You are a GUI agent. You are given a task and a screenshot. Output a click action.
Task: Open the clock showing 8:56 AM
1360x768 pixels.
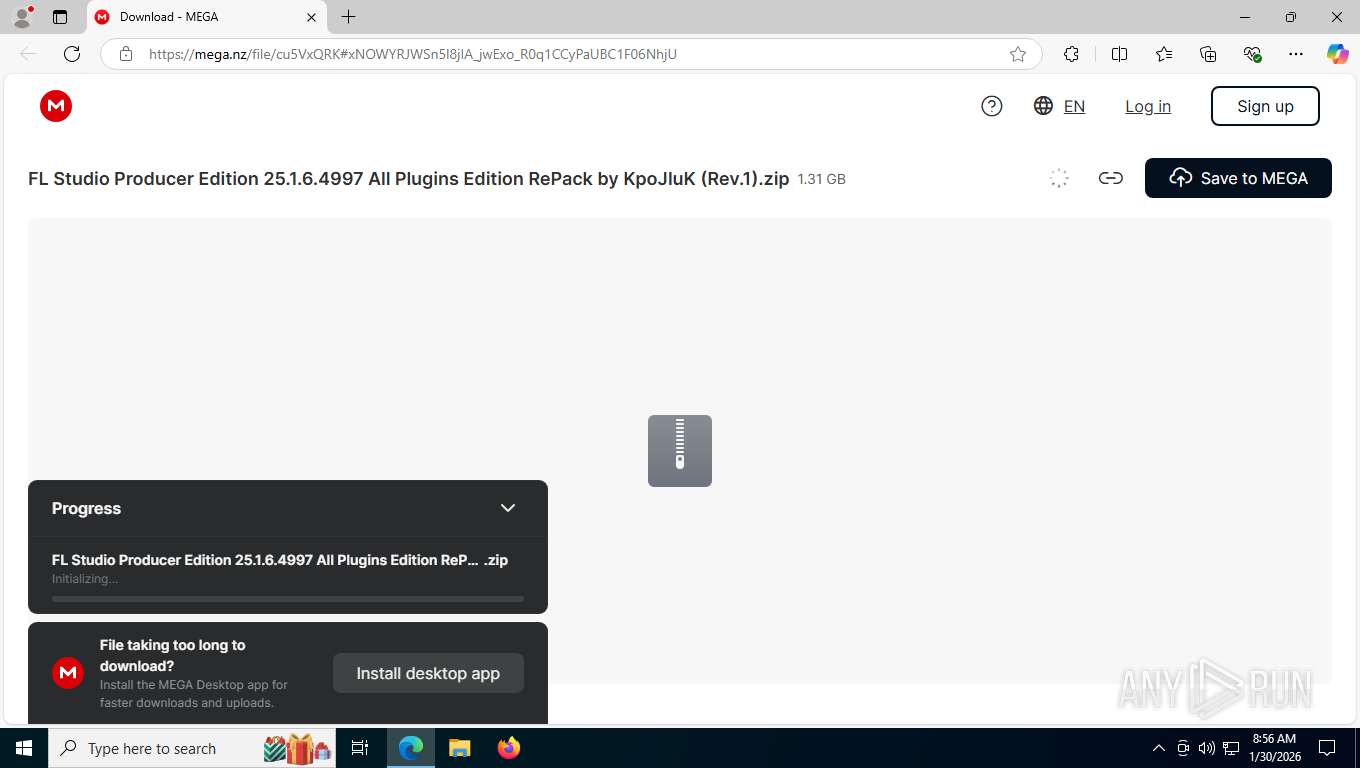1273,748
